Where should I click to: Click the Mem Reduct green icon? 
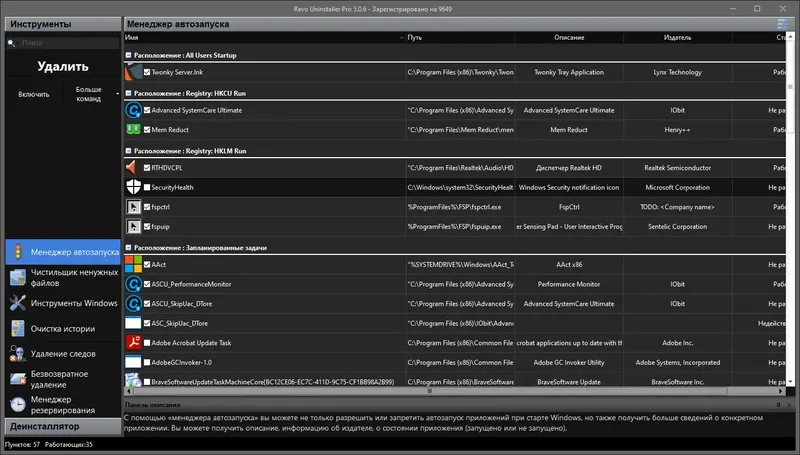tap(133, 130)
